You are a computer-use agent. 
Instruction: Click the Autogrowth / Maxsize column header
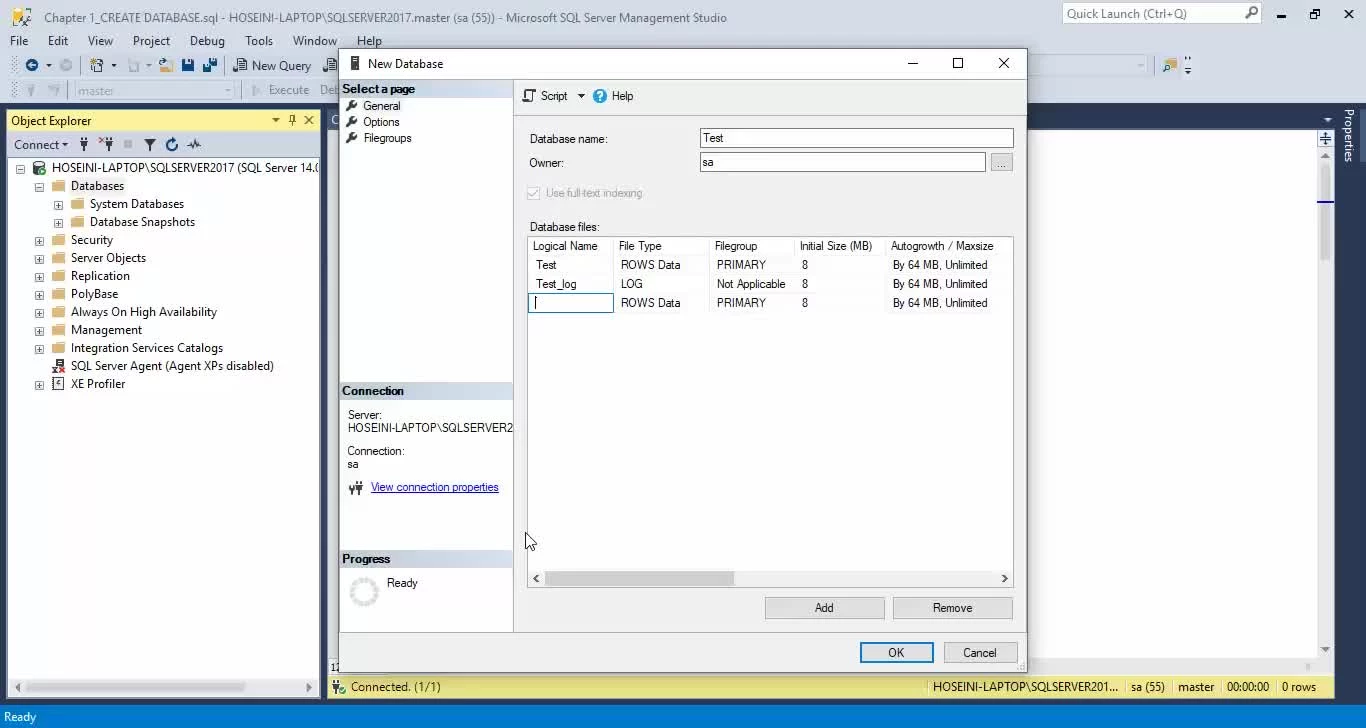pyautogui.click(x=947, y=246)
